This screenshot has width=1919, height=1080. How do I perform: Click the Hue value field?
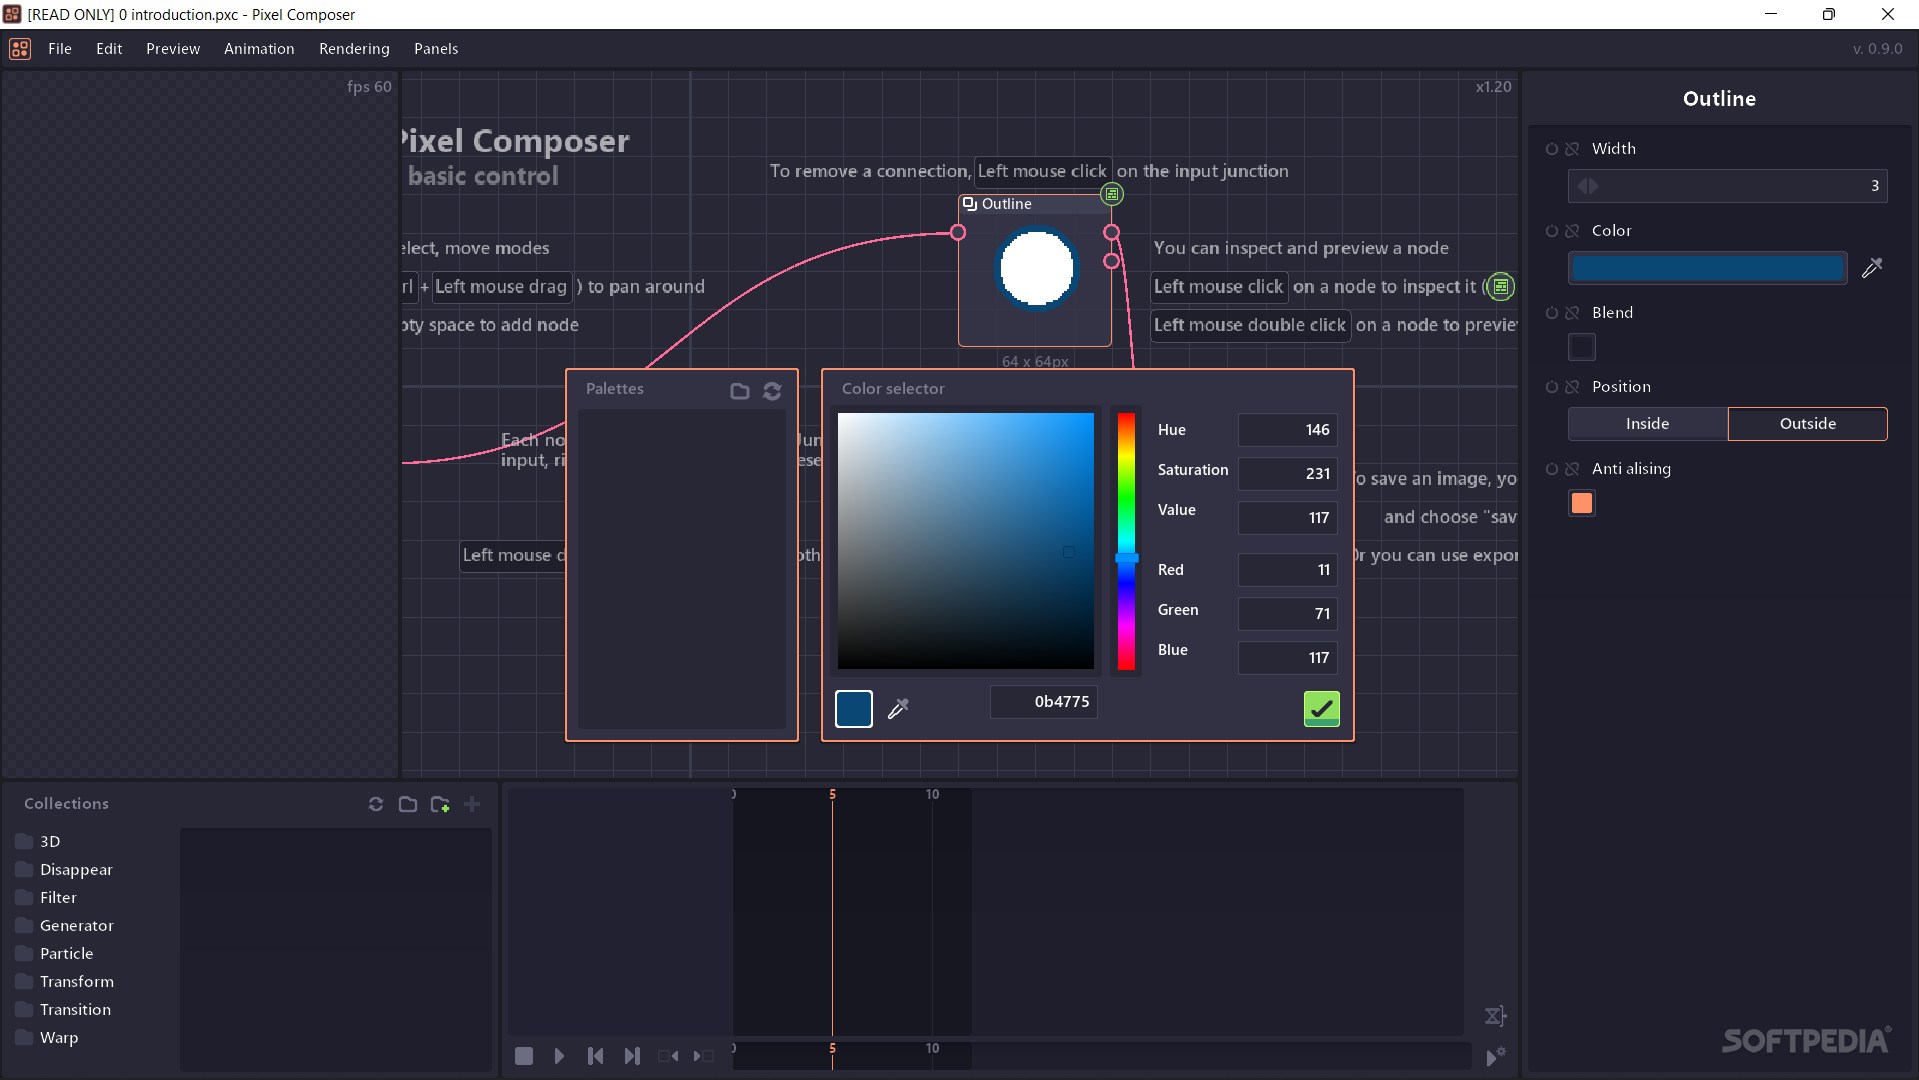click(1288, 430)
